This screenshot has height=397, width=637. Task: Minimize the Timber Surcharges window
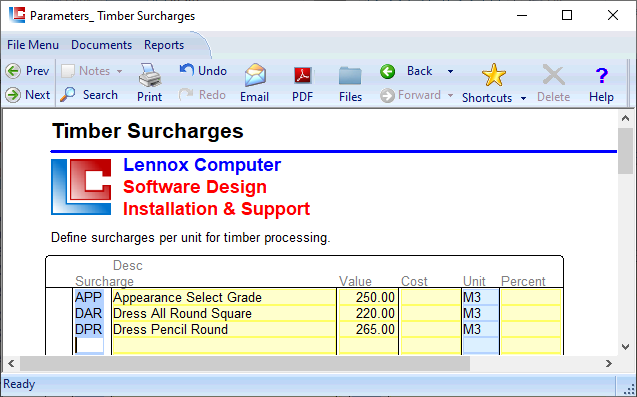pos(522,15)
